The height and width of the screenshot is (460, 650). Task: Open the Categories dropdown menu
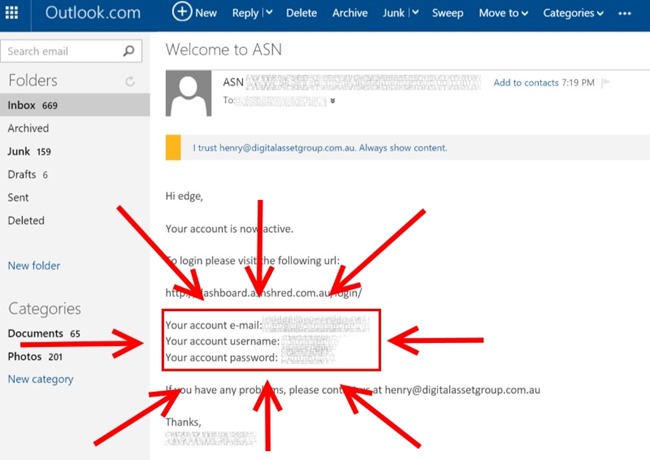tap(573, 13)
